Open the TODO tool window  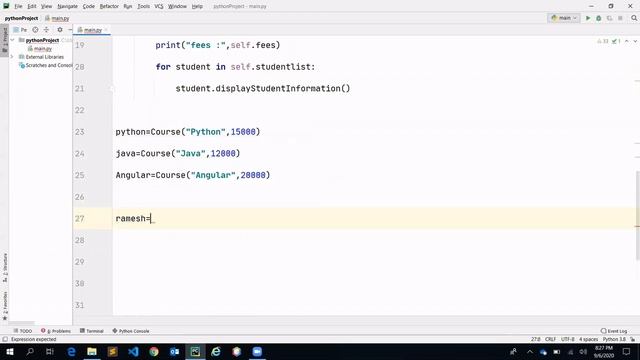tap(23, 331)
